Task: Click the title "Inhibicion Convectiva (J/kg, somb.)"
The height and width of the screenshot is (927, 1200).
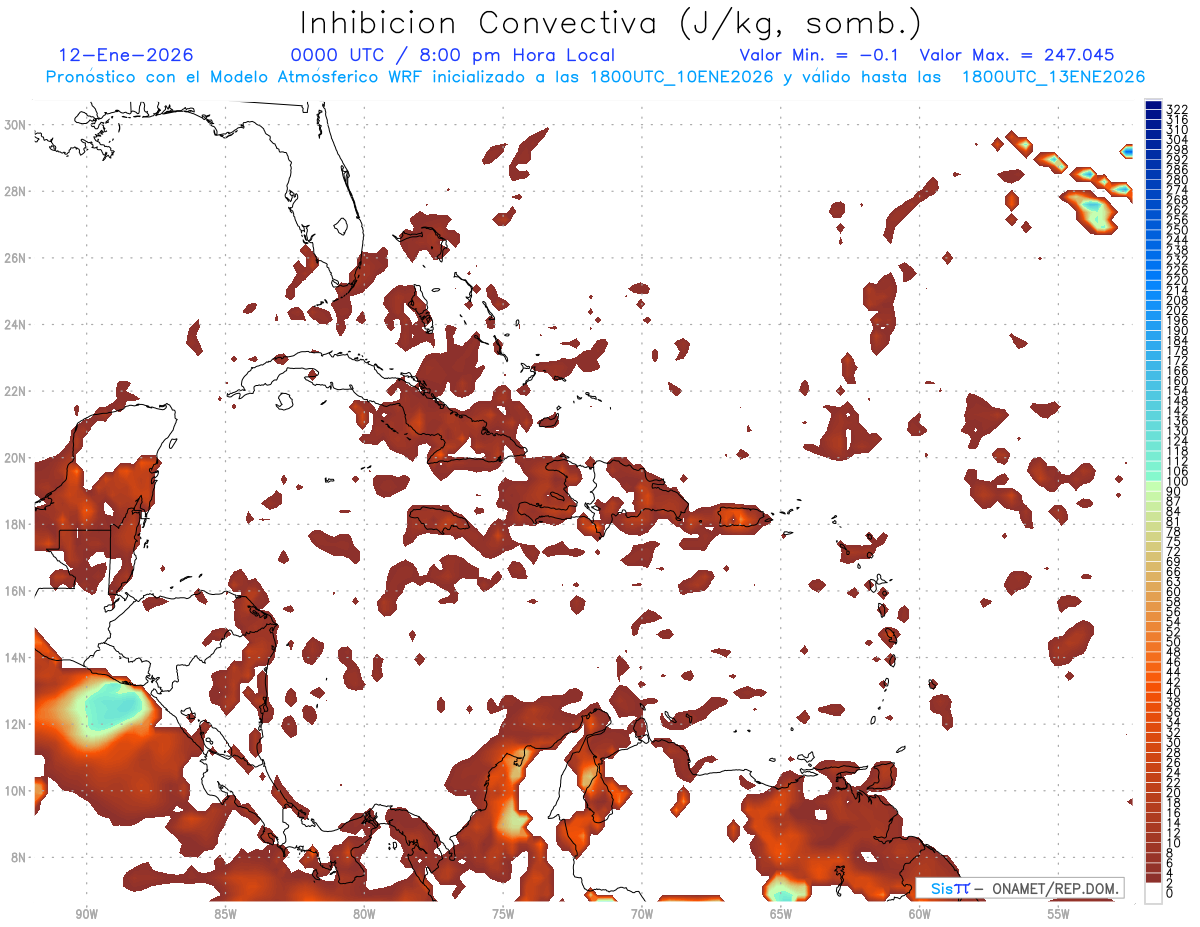Action: [x=611, y=23]
